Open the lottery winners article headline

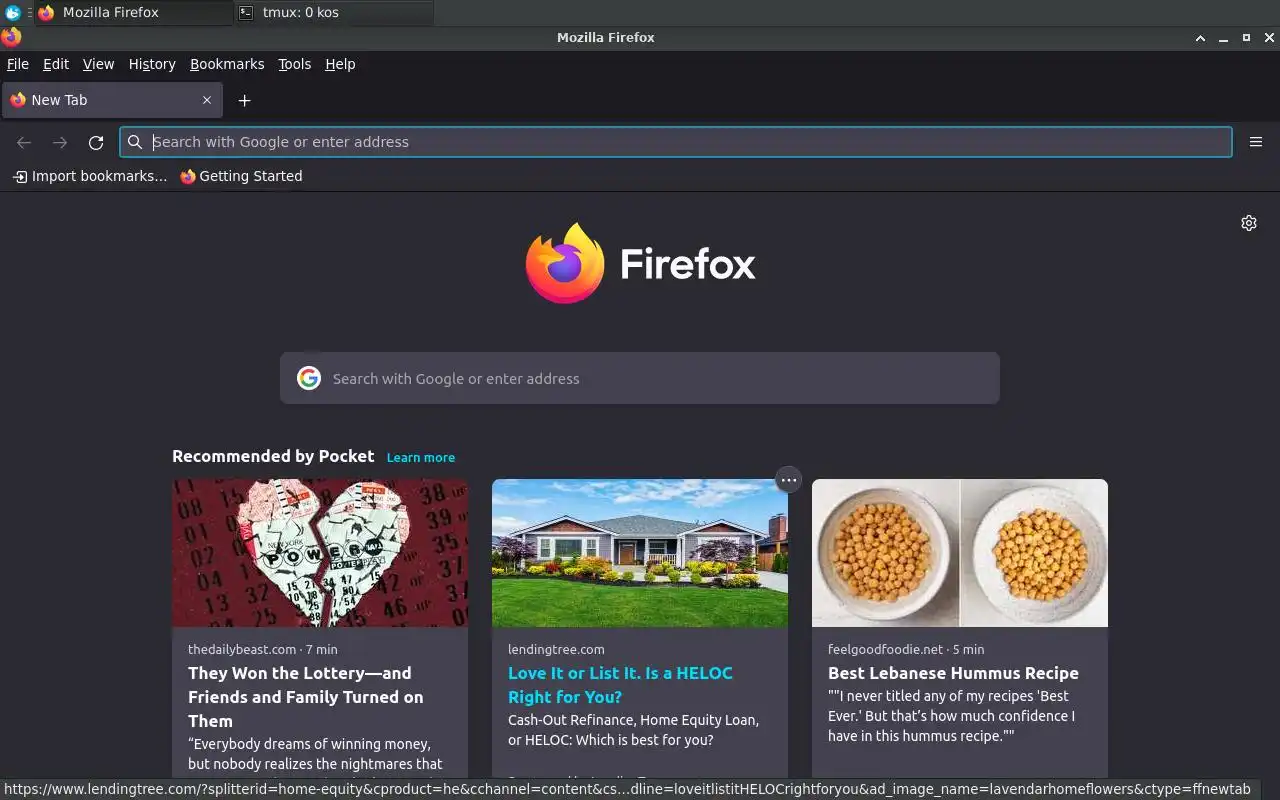tap(306, 697)
